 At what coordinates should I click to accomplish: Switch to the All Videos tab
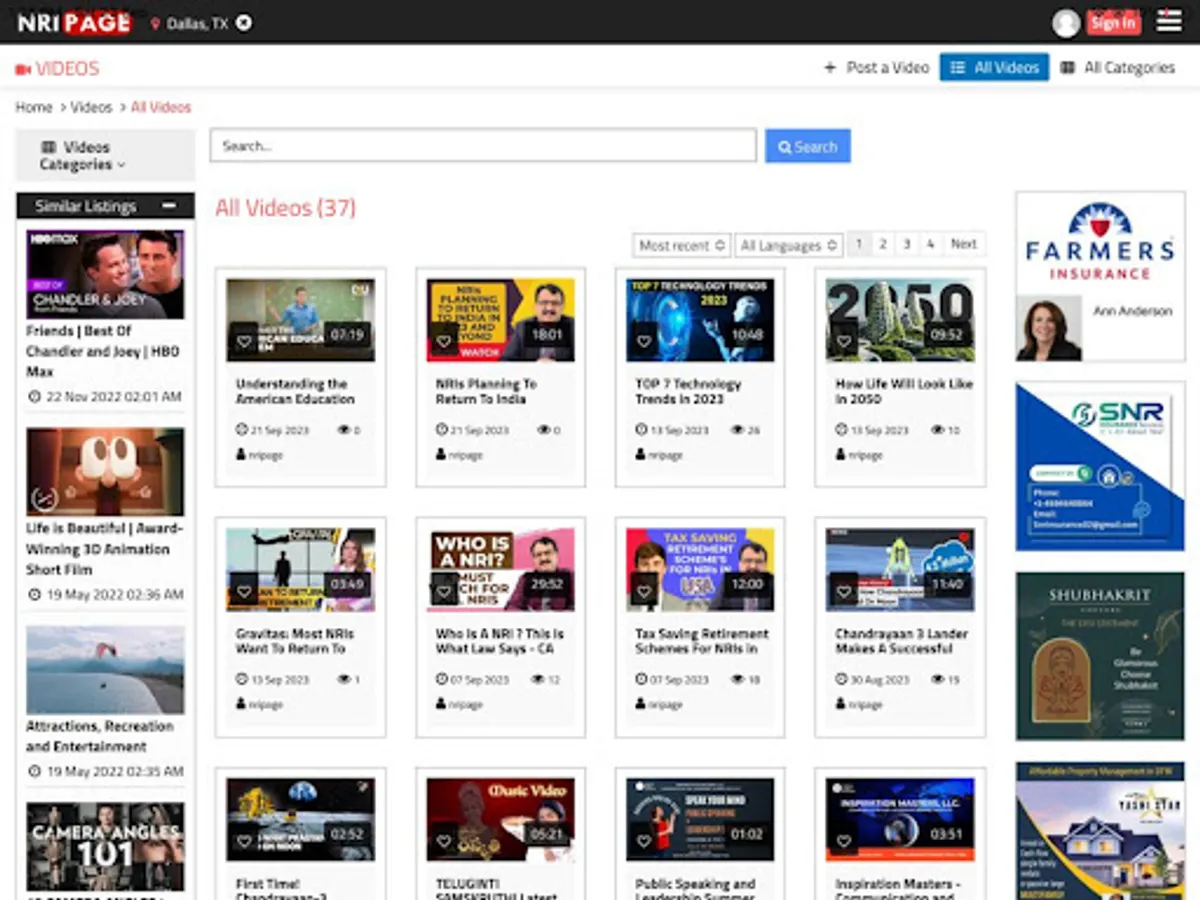coord(994,67)
